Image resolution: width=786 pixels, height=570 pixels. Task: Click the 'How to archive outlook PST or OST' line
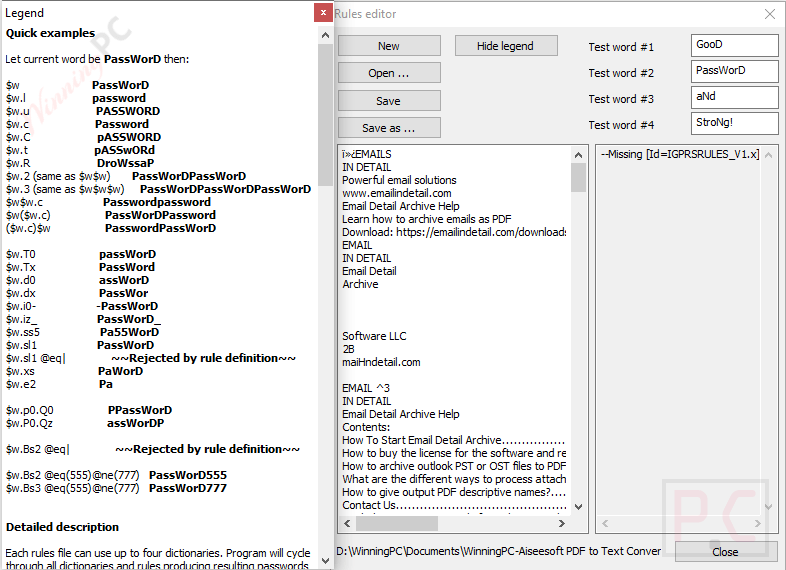pos(454,466)
